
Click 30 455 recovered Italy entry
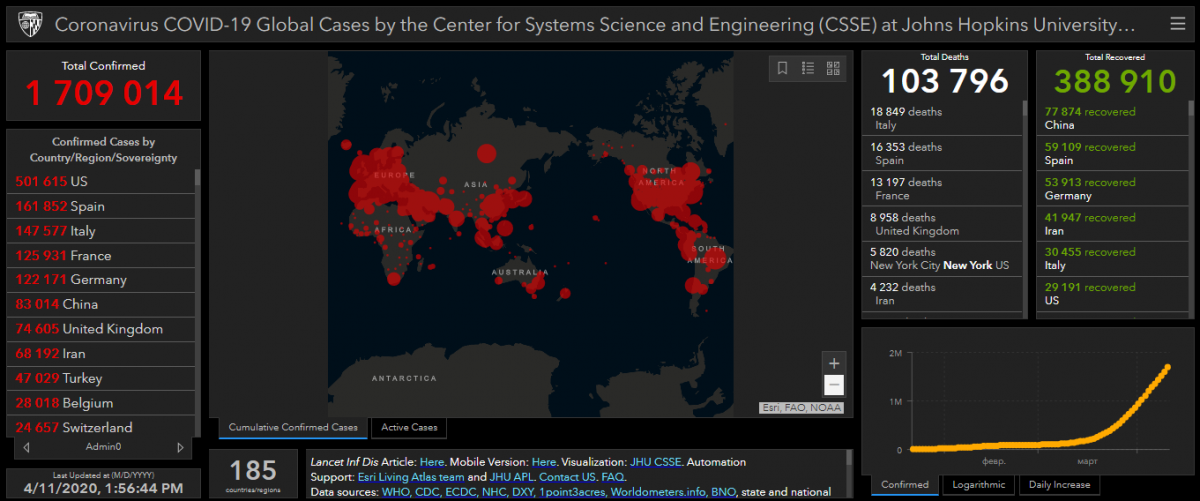[1112, 259]
